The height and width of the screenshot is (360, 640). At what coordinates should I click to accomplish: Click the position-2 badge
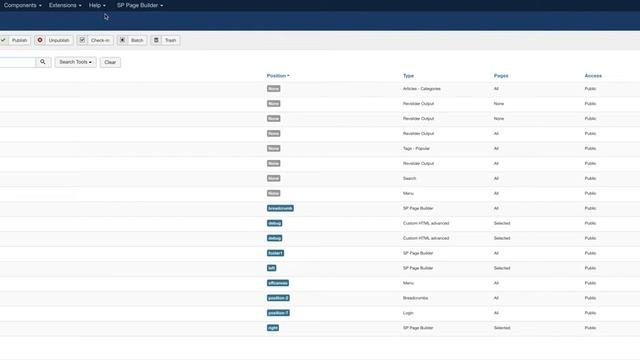(278, 298)
